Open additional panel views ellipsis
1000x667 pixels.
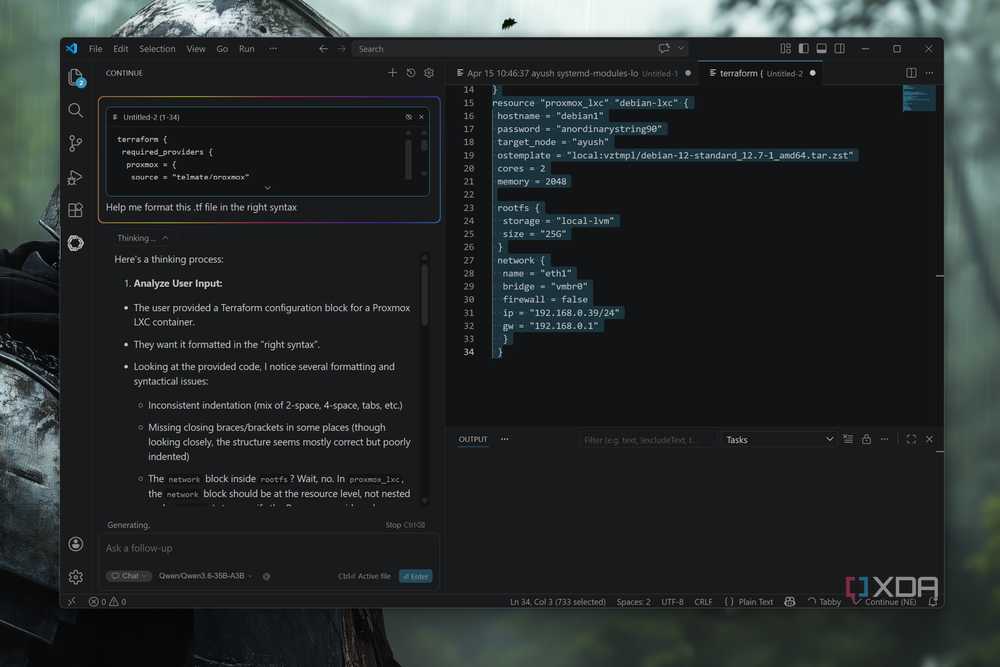tap(504, 439)
